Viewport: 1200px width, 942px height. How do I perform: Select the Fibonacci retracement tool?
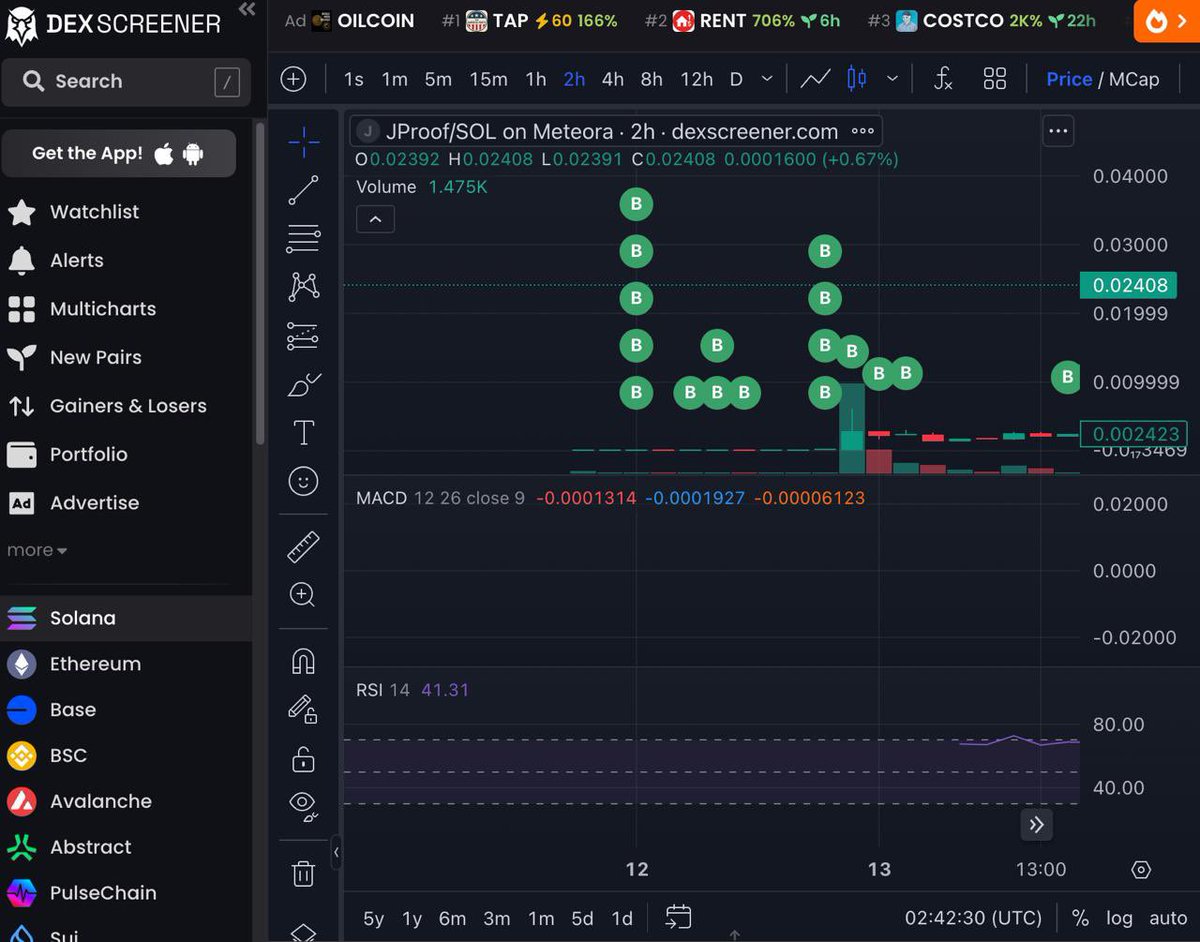click(303, 238)
